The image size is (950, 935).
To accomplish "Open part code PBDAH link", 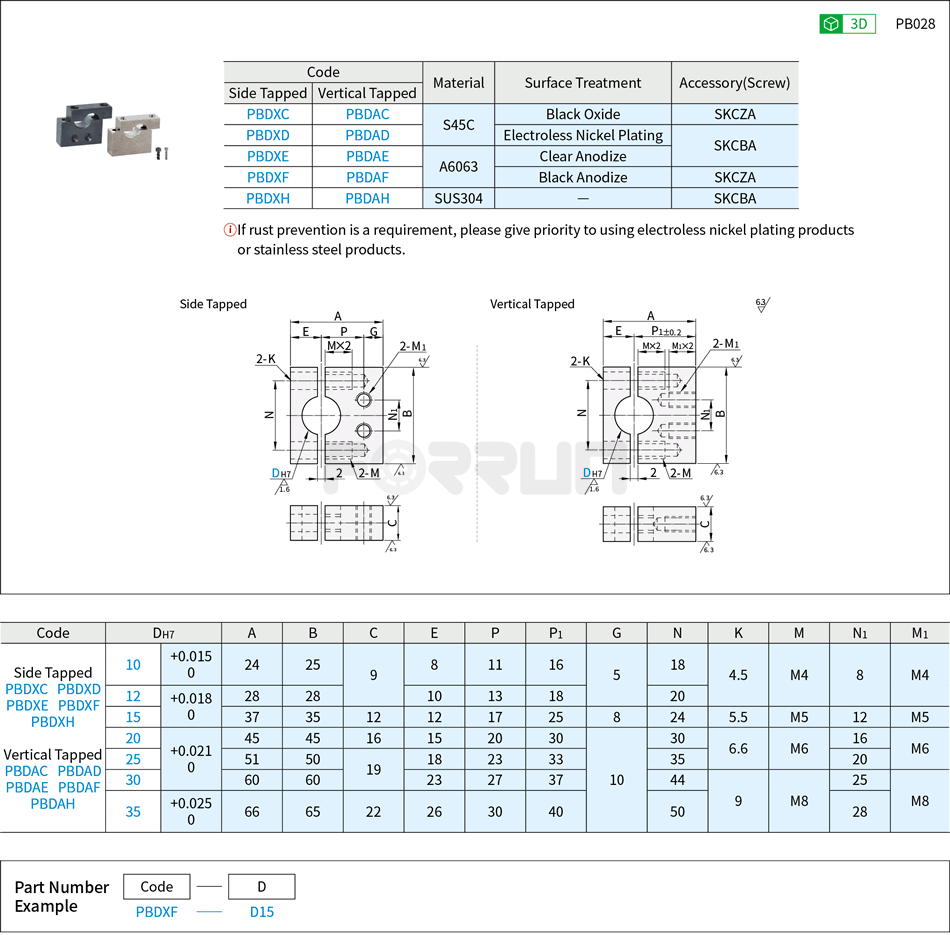I will [x=366, y=198].
